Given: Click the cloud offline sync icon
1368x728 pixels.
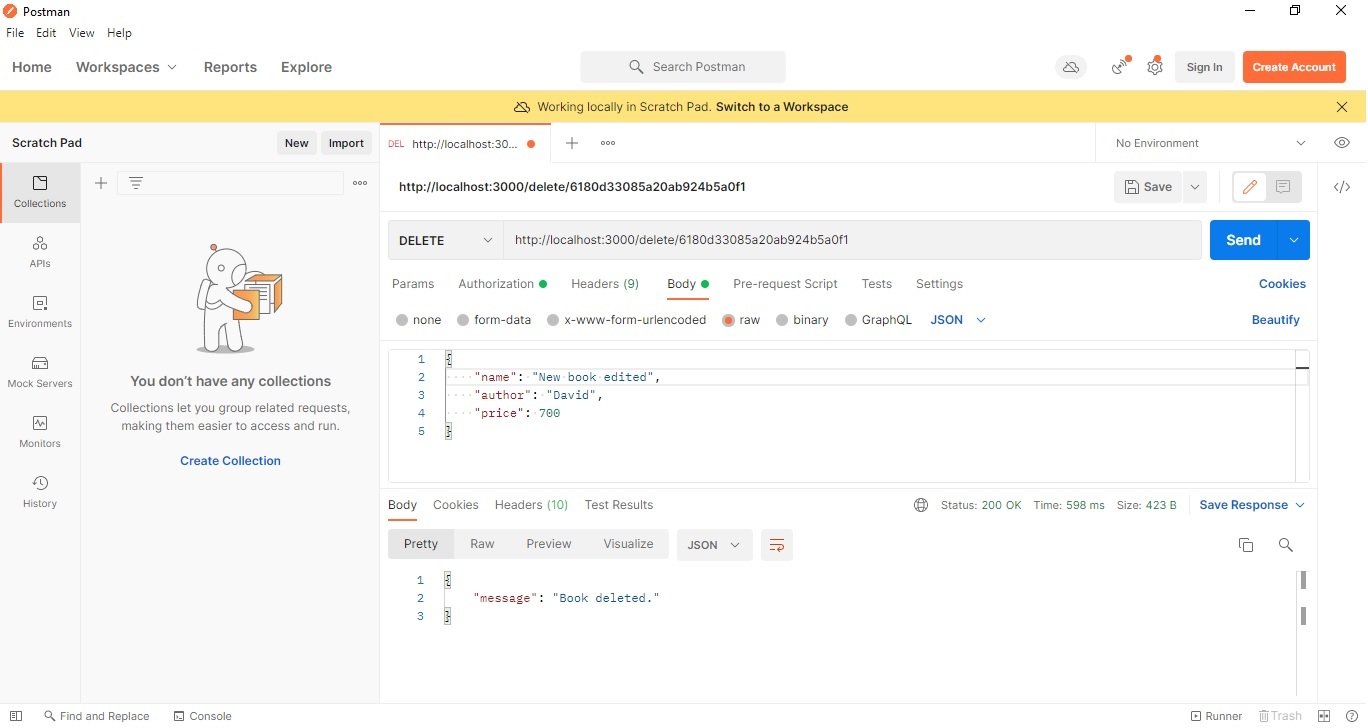Looking at the screenshot, I should point(1071,67).
